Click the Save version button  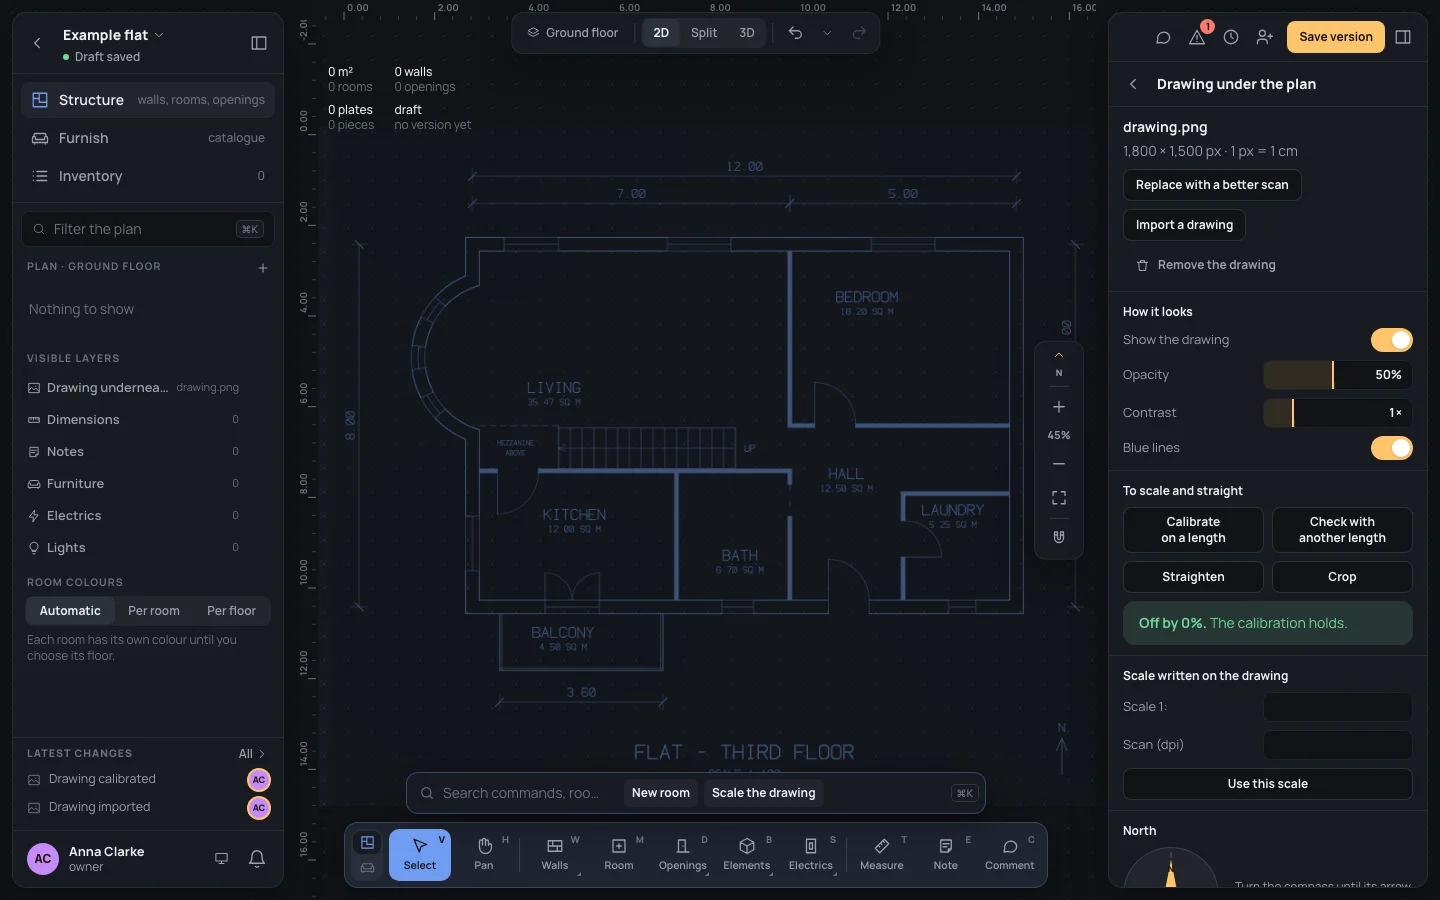point(1336,37)
